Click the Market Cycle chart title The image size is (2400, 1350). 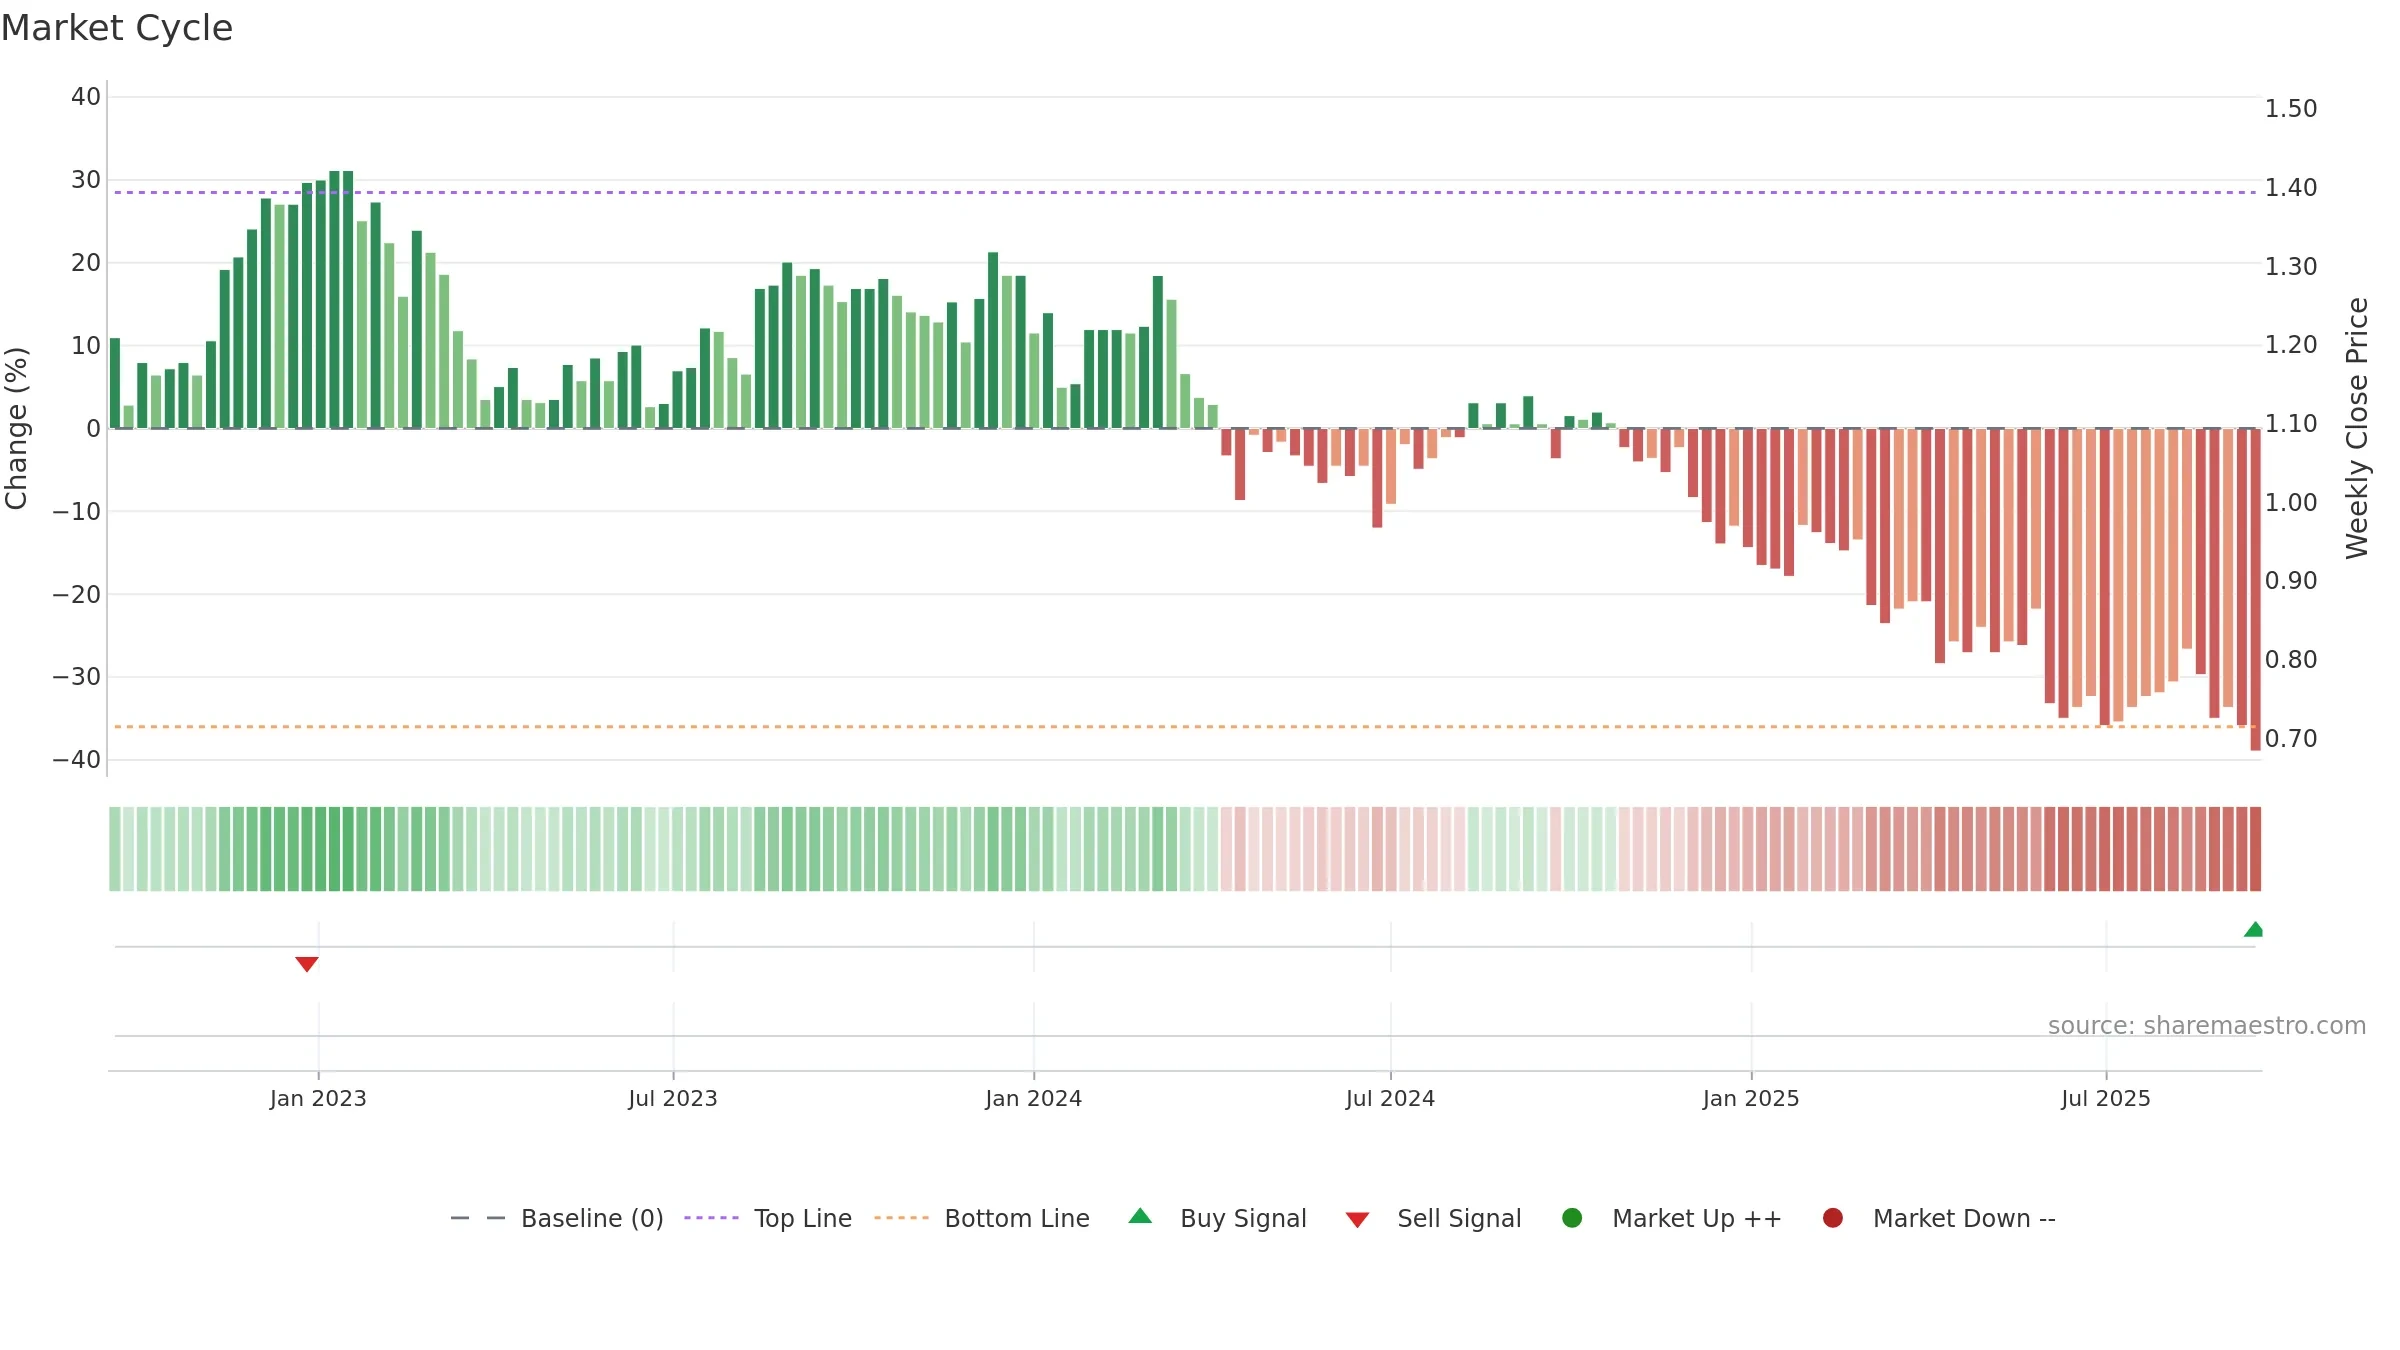(117, 28)
